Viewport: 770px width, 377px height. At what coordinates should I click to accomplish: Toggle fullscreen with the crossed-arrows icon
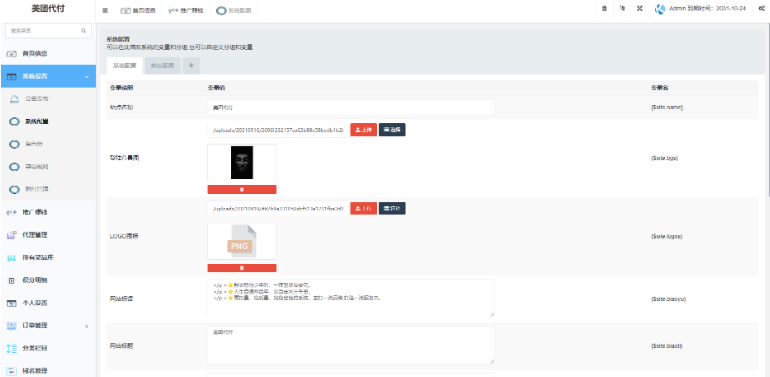[x=640, y=8]
